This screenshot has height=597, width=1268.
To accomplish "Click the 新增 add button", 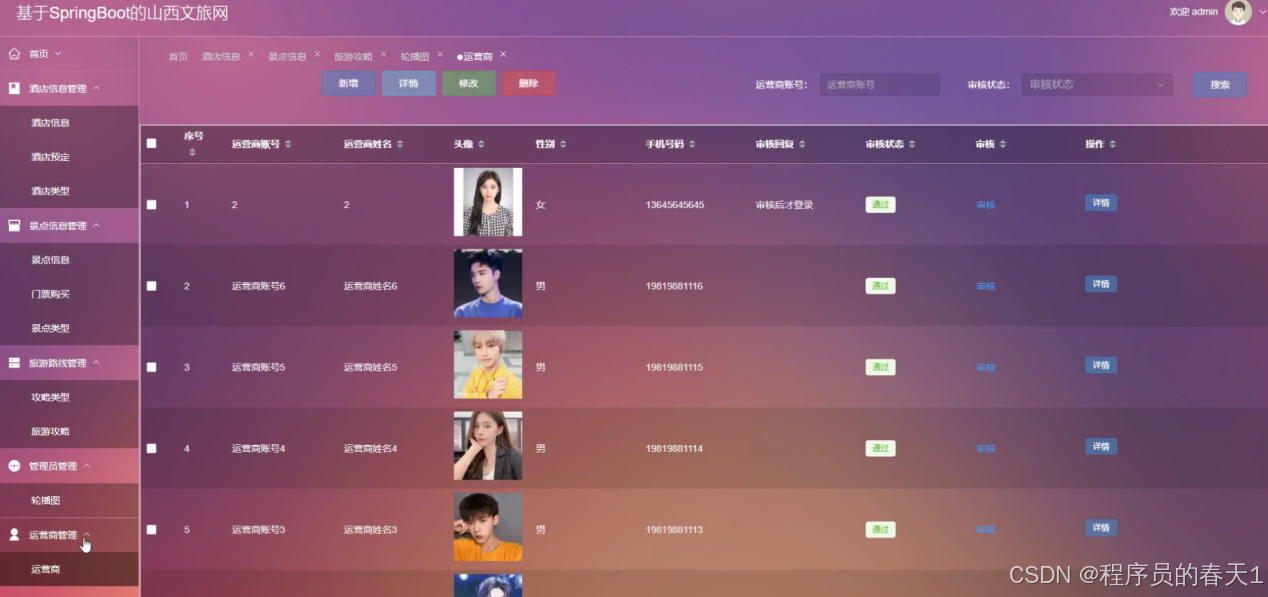I will (348, 84).
